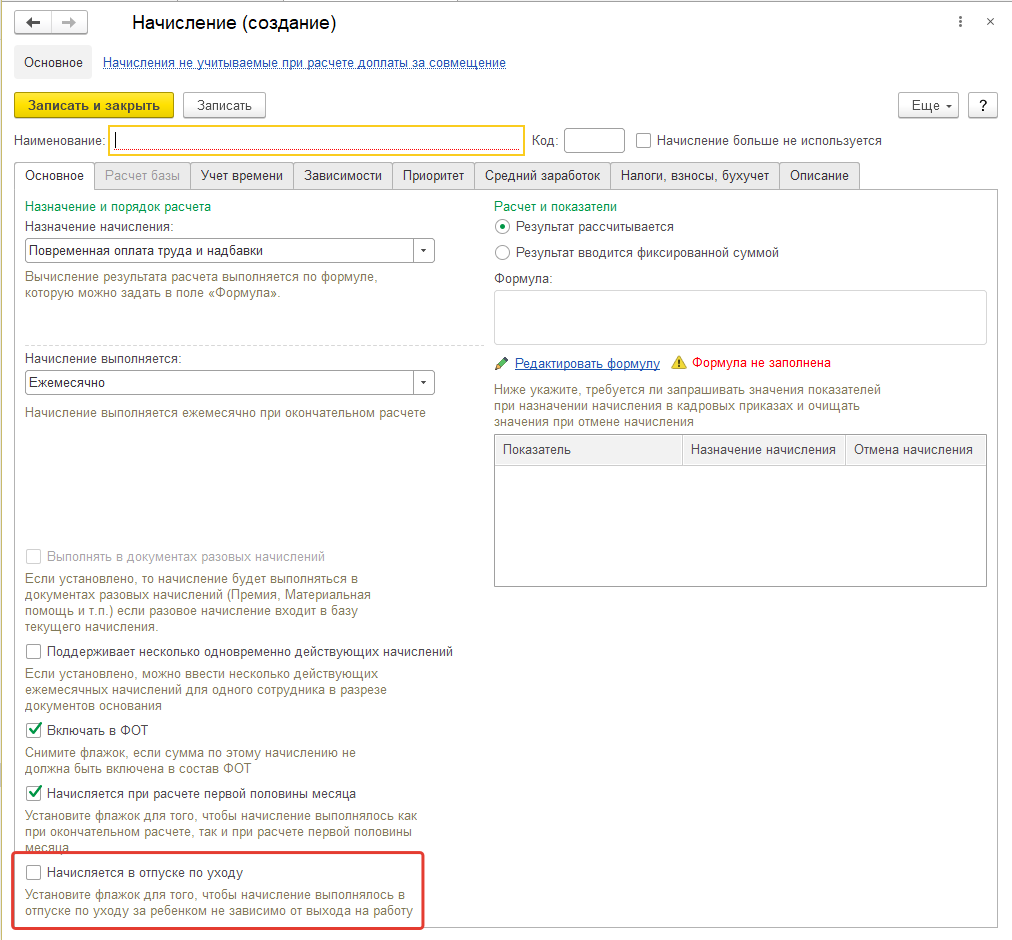Image resolution: width=1012 pixels, height=940 pixels.
Task: Open the Еще dropdown menu
Action: 928,105
